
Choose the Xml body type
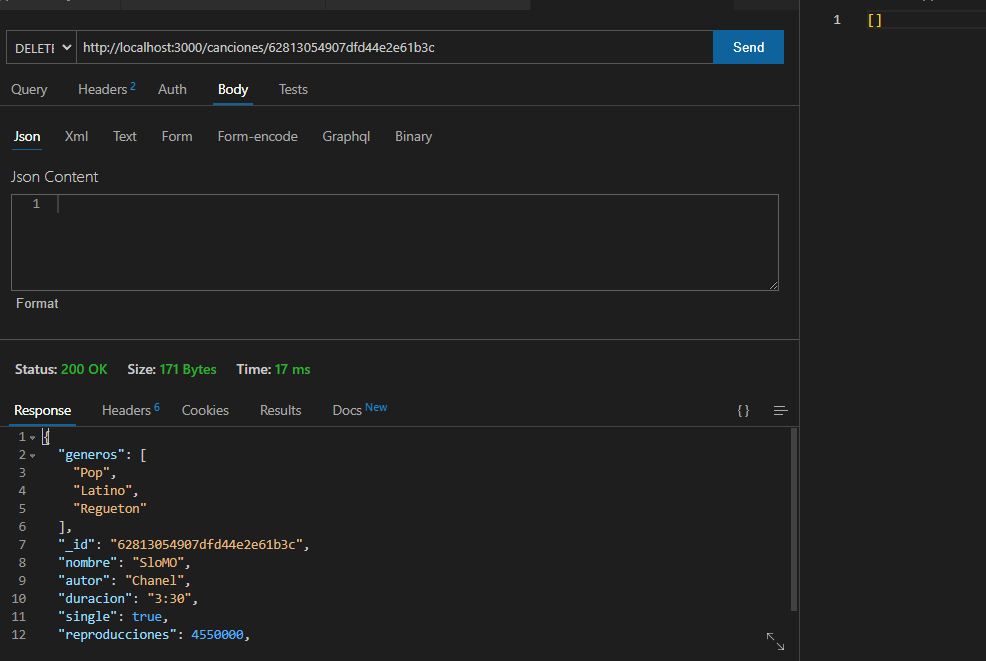pyautogui.click(x=76, y=136)
